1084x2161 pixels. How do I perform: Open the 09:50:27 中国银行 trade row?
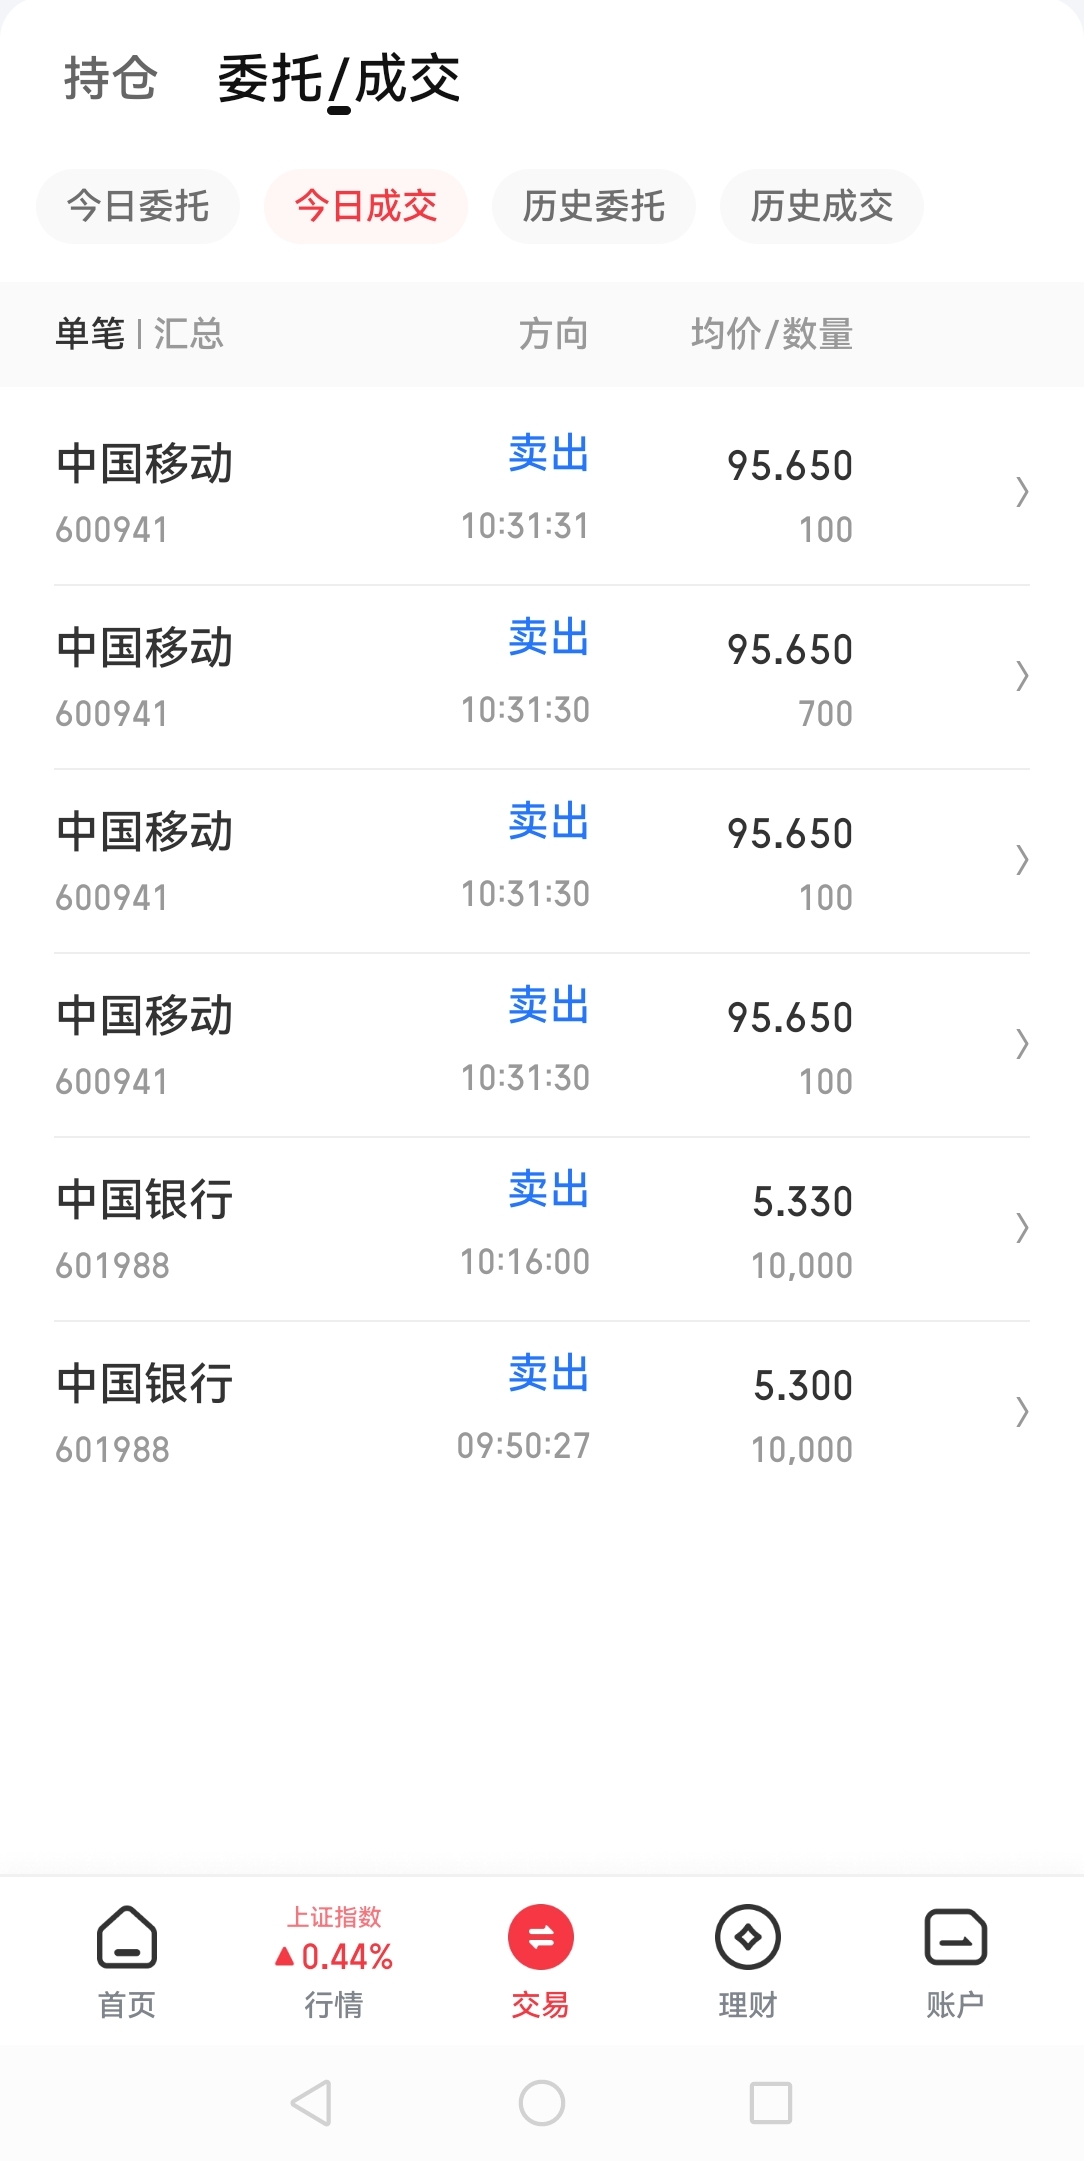point(540,1412)
